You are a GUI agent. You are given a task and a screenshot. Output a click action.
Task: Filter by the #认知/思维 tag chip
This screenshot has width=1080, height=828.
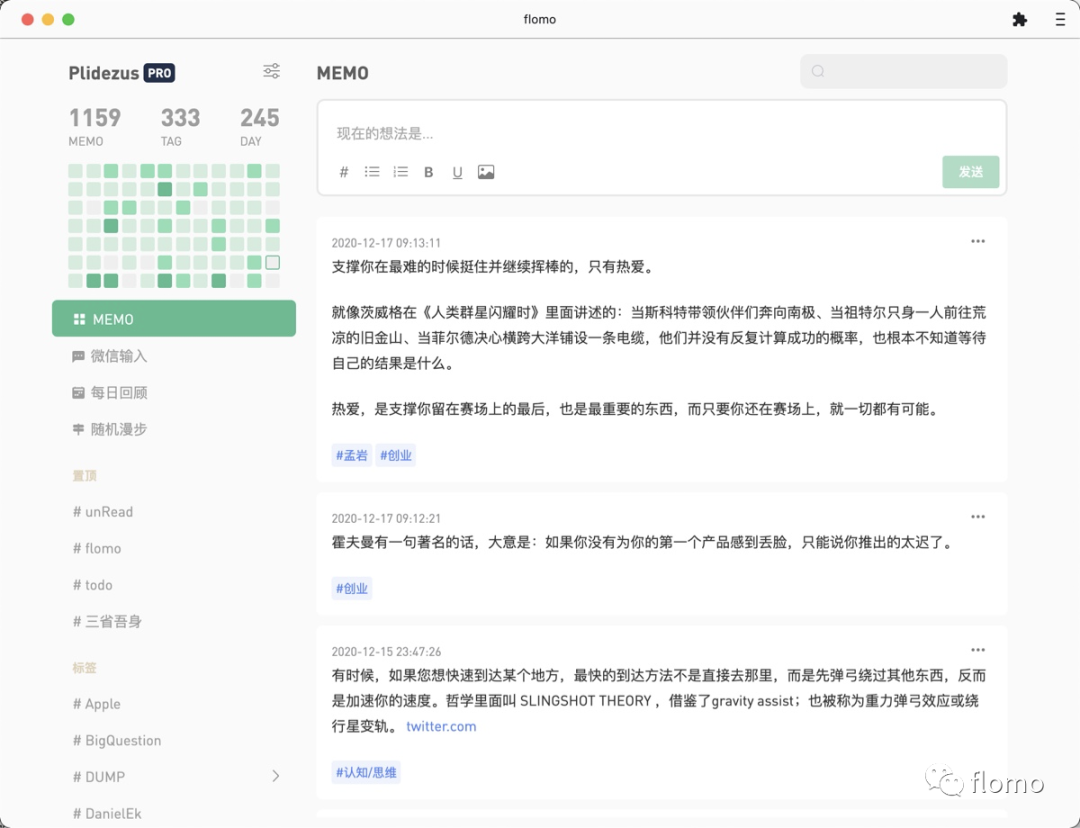(366, 772)
